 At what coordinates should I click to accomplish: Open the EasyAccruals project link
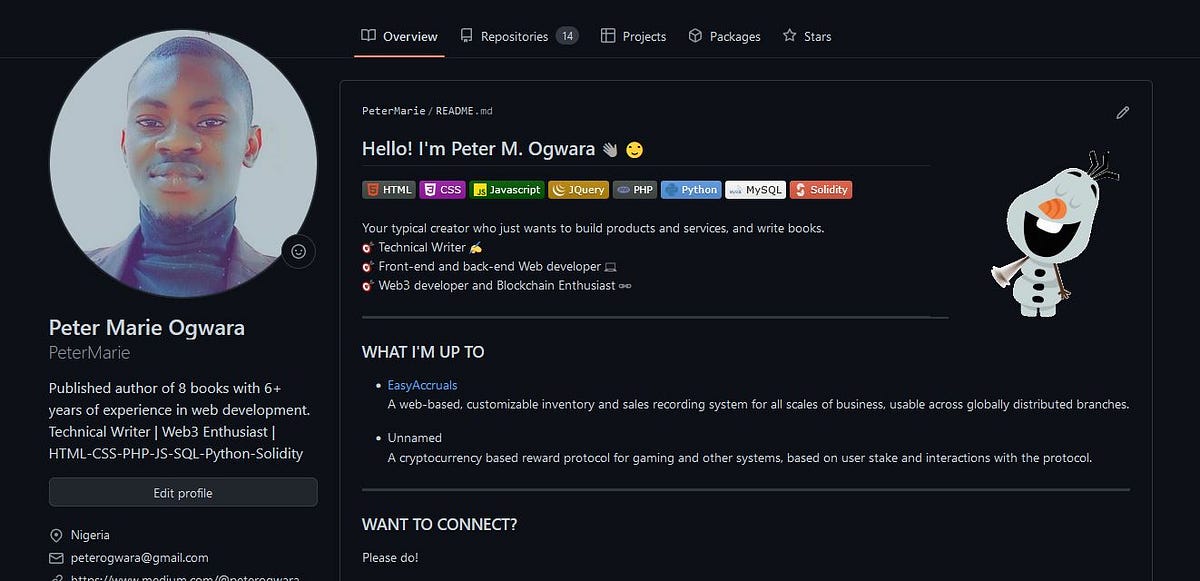[x=421, y=384]
